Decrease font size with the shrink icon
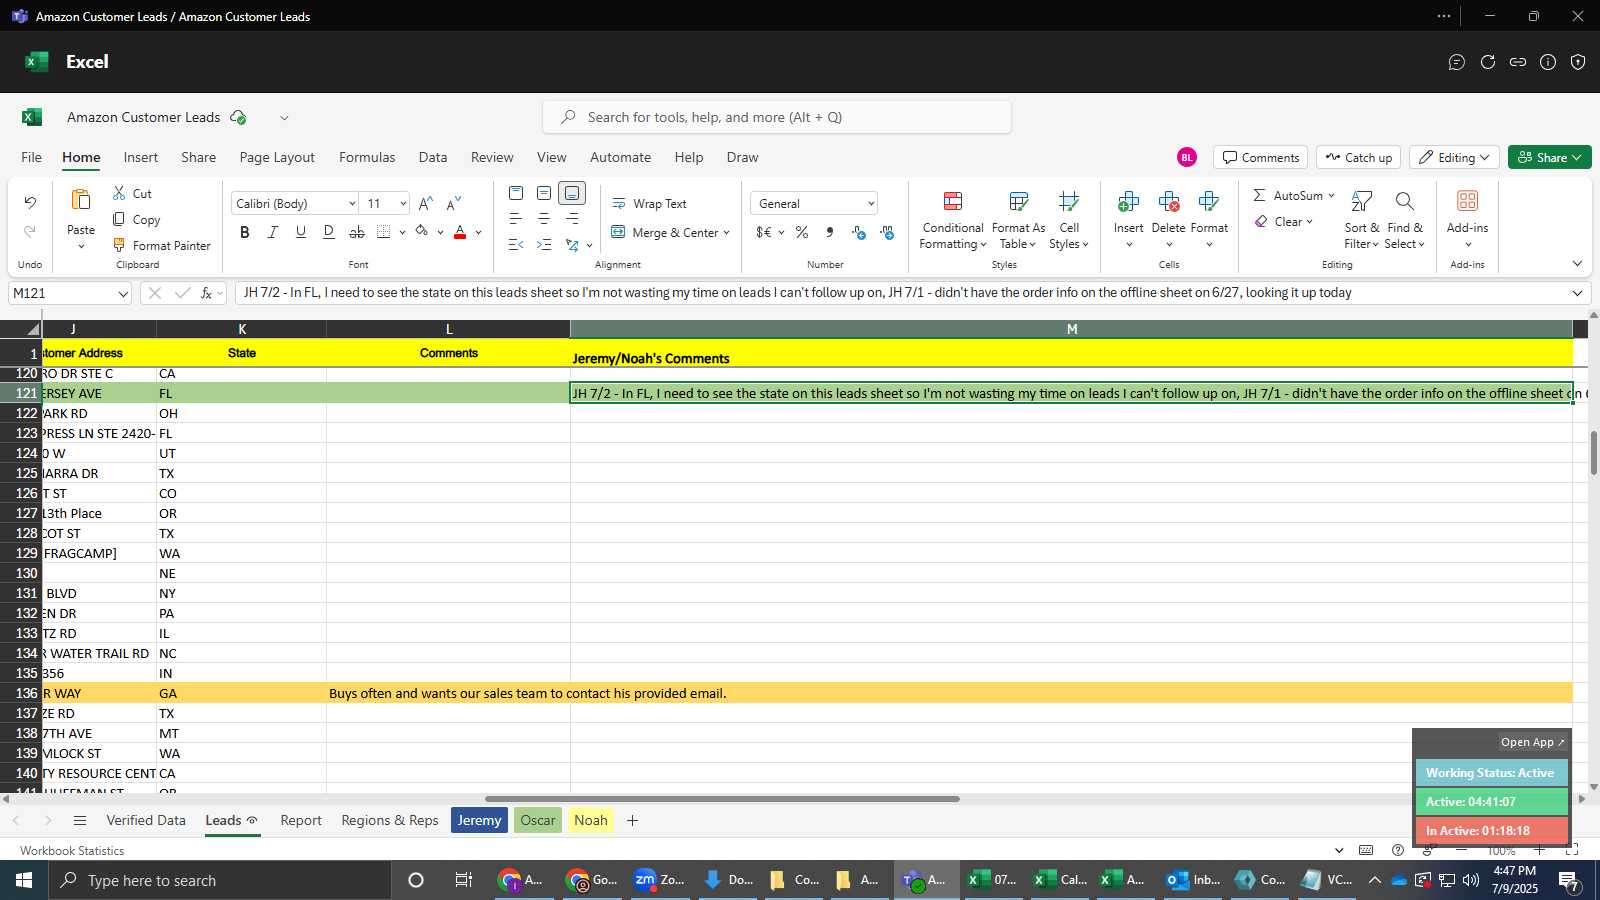The width and height of the screenshot is (1600, 900). click(x=454, y=203)
